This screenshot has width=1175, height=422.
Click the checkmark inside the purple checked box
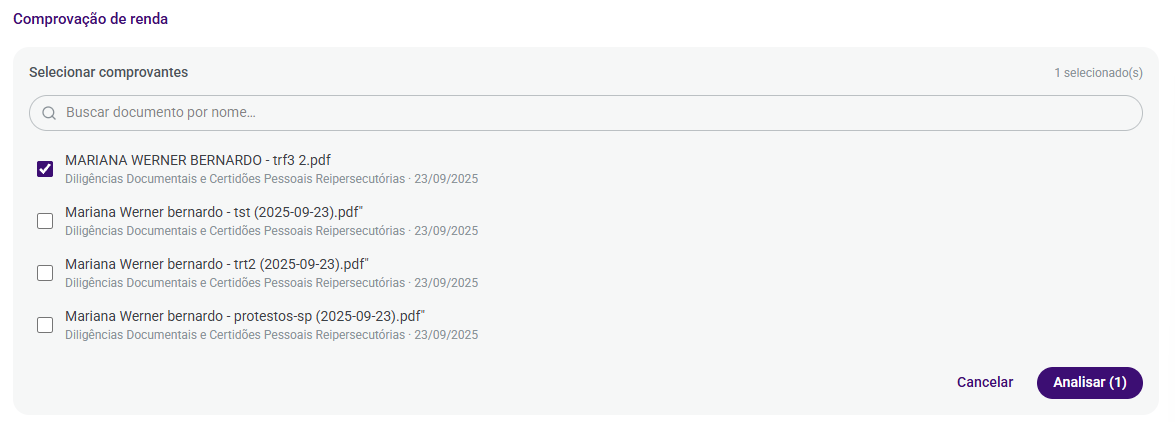point(45,169)
